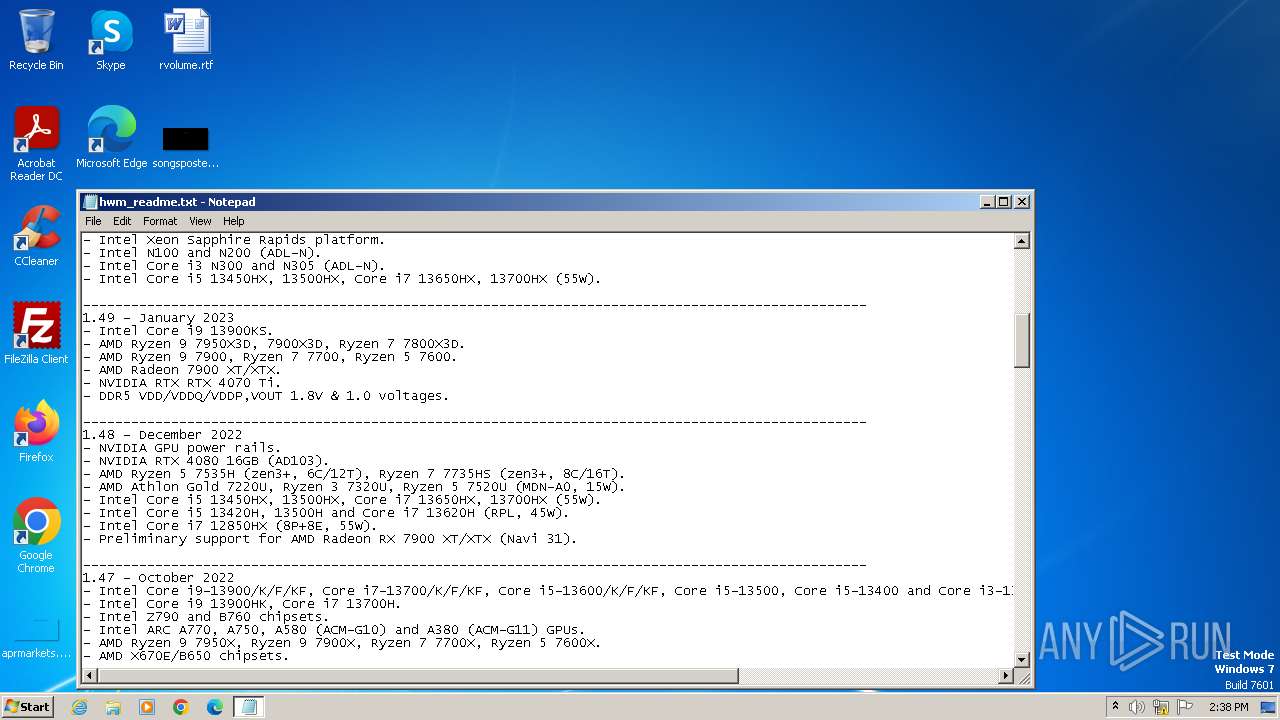The image size is (1280, 720).
Task: Click the vertical scrollbar down arrow
Action: [x=1022, y=659]
